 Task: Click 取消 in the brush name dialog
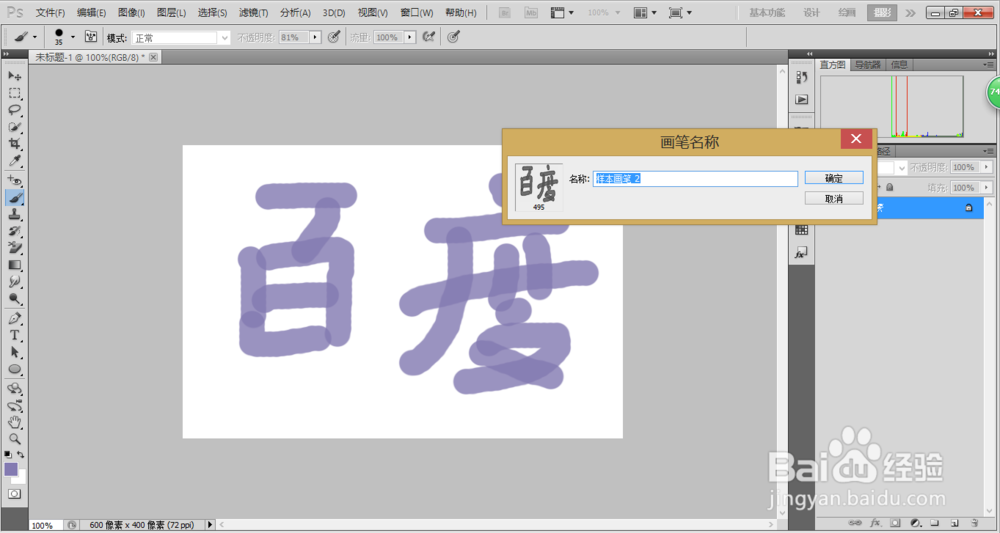(x=834, y=199)
